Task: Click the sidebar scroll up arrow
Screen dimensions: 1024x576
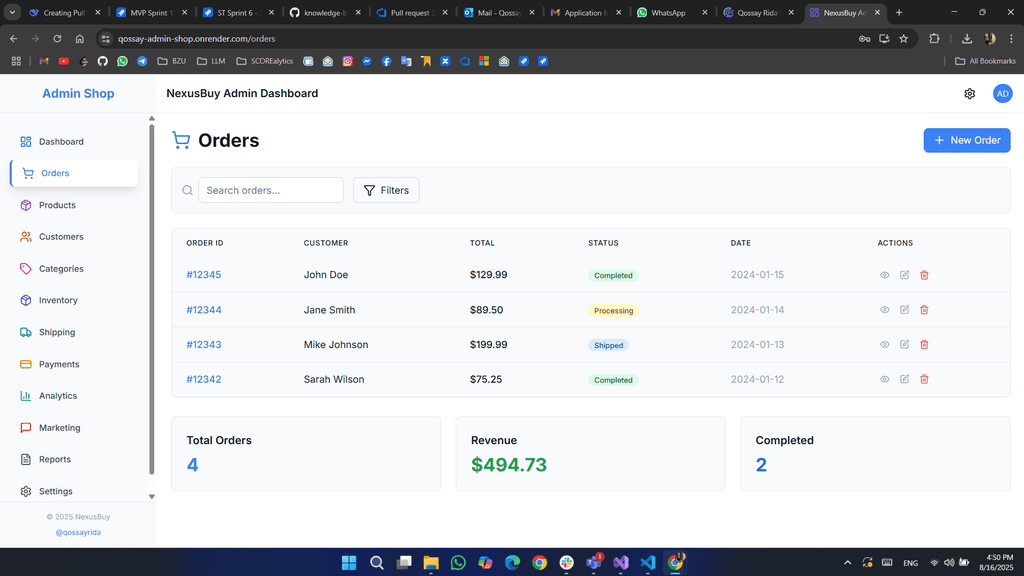Action: point(152,119)
